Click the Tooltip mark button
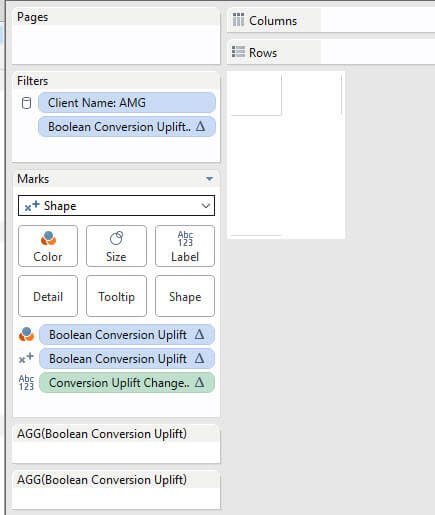 click(116, 296)
